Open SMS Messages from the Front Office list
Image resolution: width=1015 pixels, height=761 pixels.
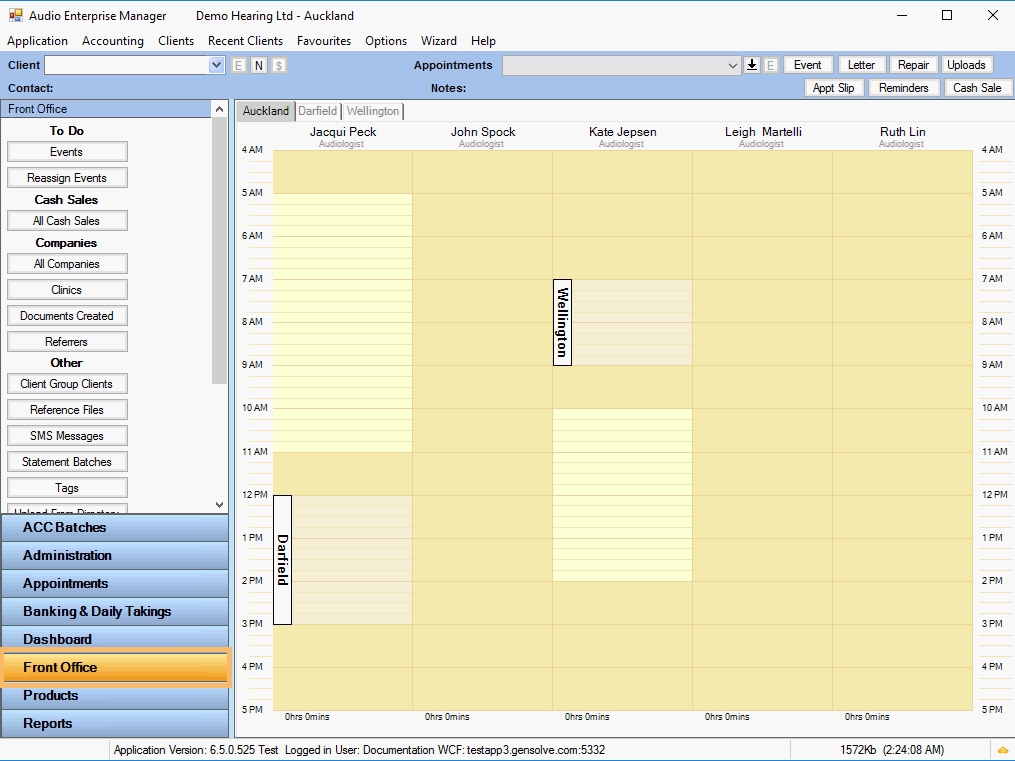(67, 436)
